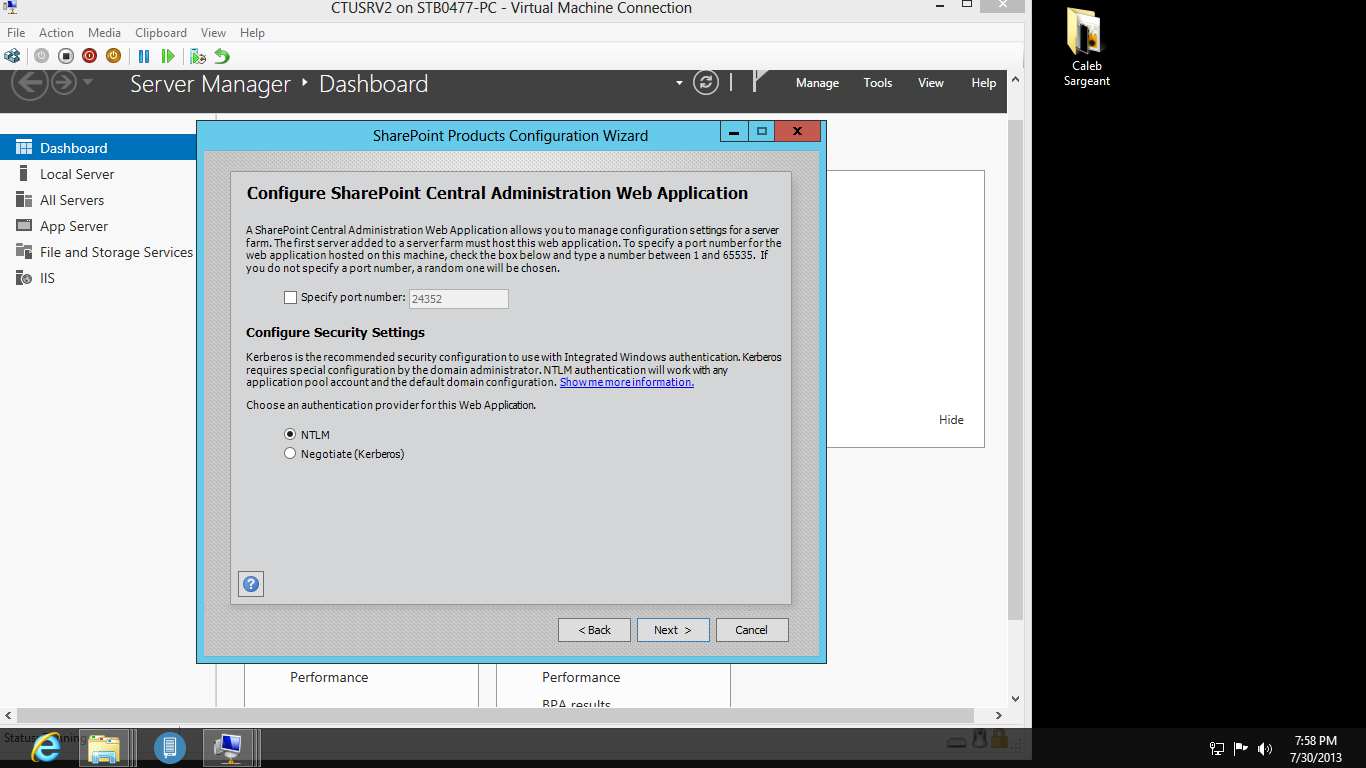Click the green Reset VM icon
Image resolution: width=1366 pixels, height=768 pixels.
(x=168, y=56)
